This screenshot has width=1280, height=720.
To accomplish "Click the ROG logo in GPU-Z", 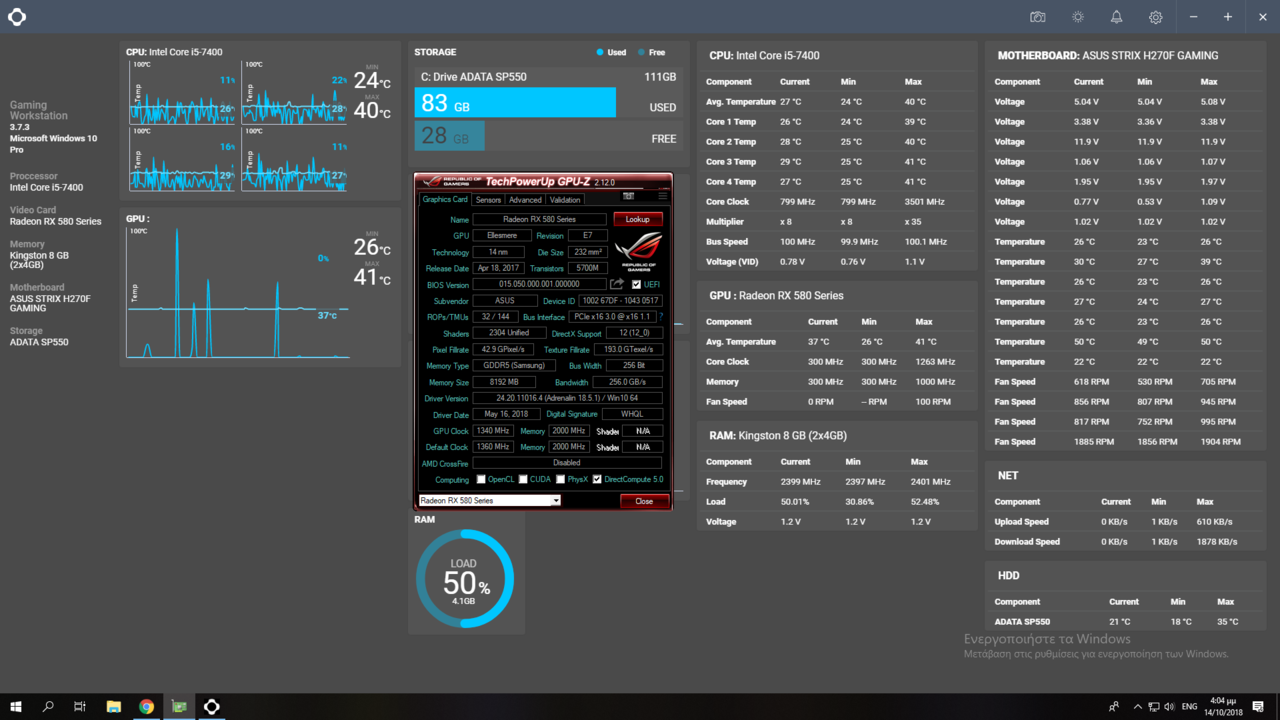I will [638, 250].
